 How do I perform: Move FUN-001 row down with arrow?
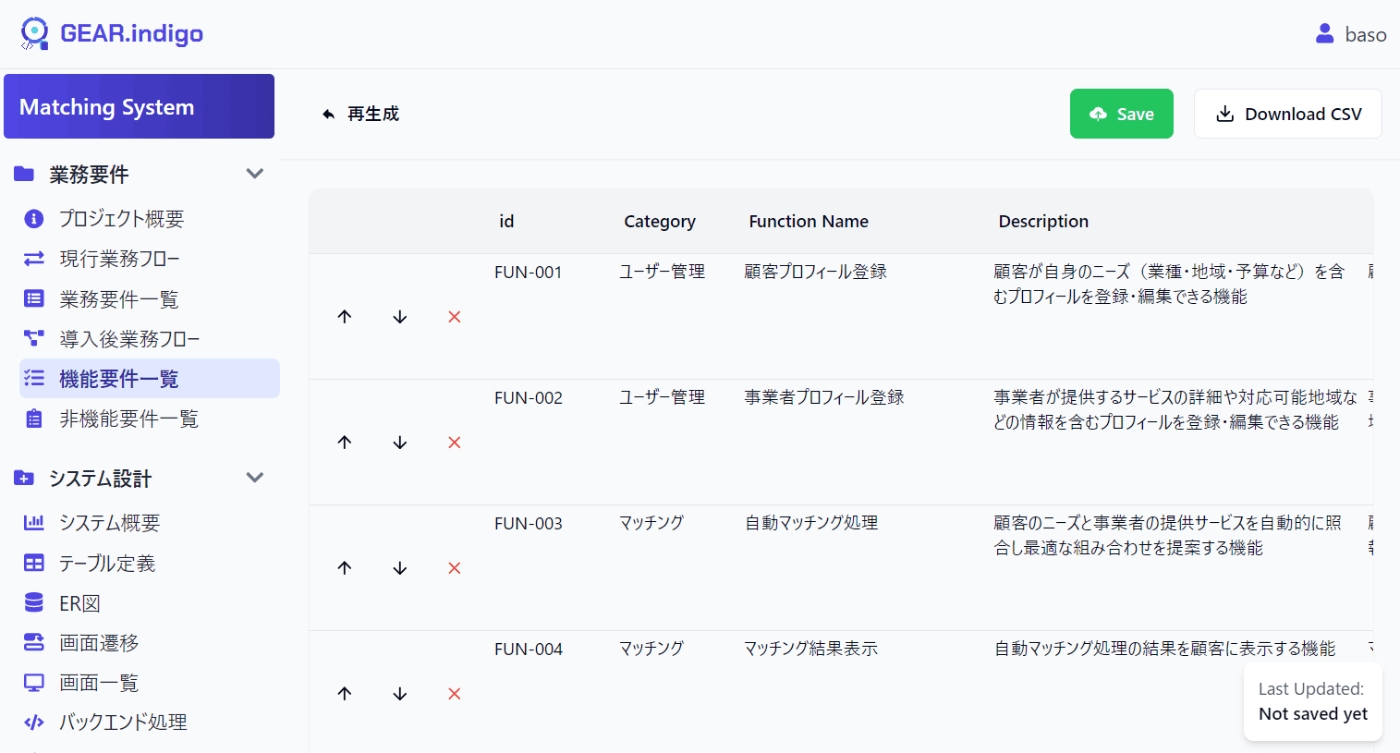pyautogui.click(x=400, y=317)
